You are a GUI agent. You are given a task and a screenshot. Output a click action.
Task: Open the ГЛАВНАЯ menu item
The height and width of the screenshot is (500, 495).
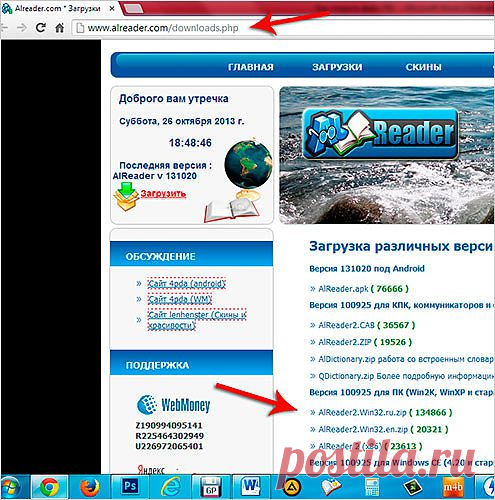pos(251,67)
